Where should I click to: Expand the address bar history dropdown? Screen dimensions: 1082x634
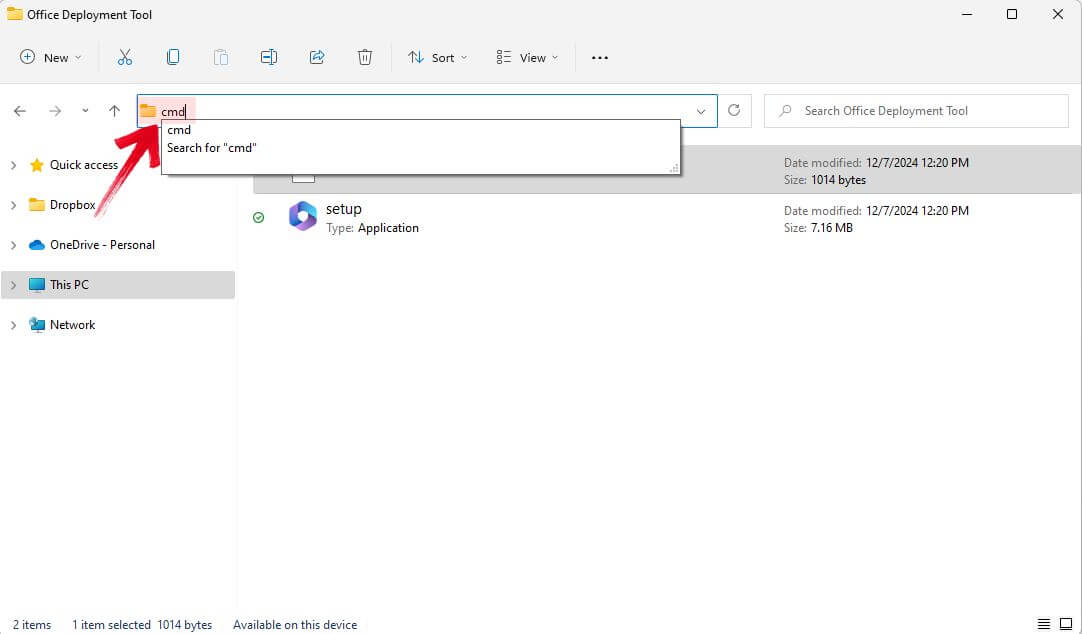click(x=701, y=111)
